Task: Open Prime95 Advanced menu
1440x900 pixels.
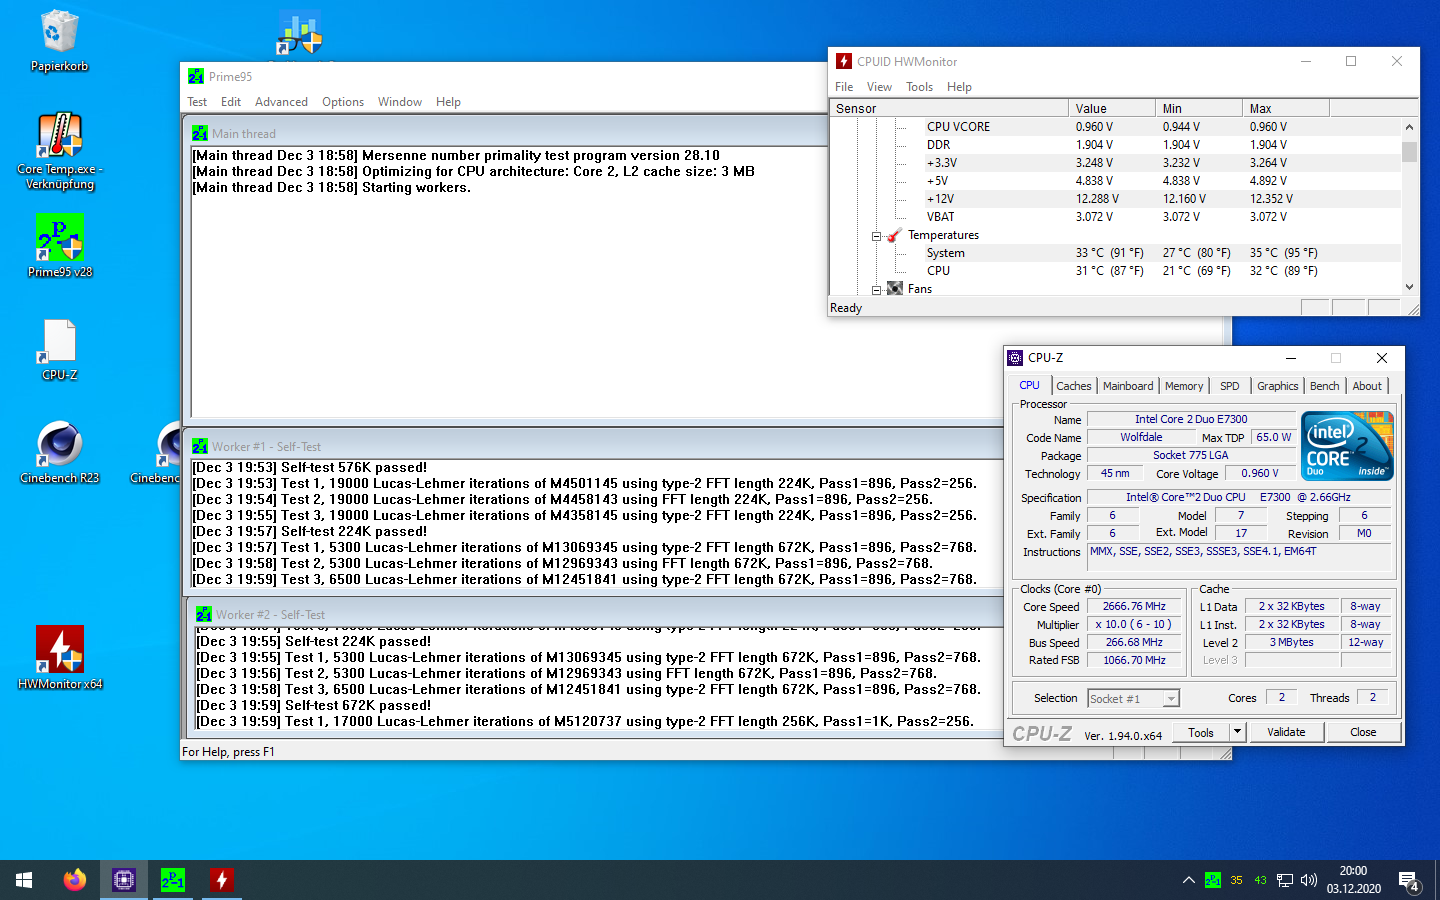Action: coord(281,102)
